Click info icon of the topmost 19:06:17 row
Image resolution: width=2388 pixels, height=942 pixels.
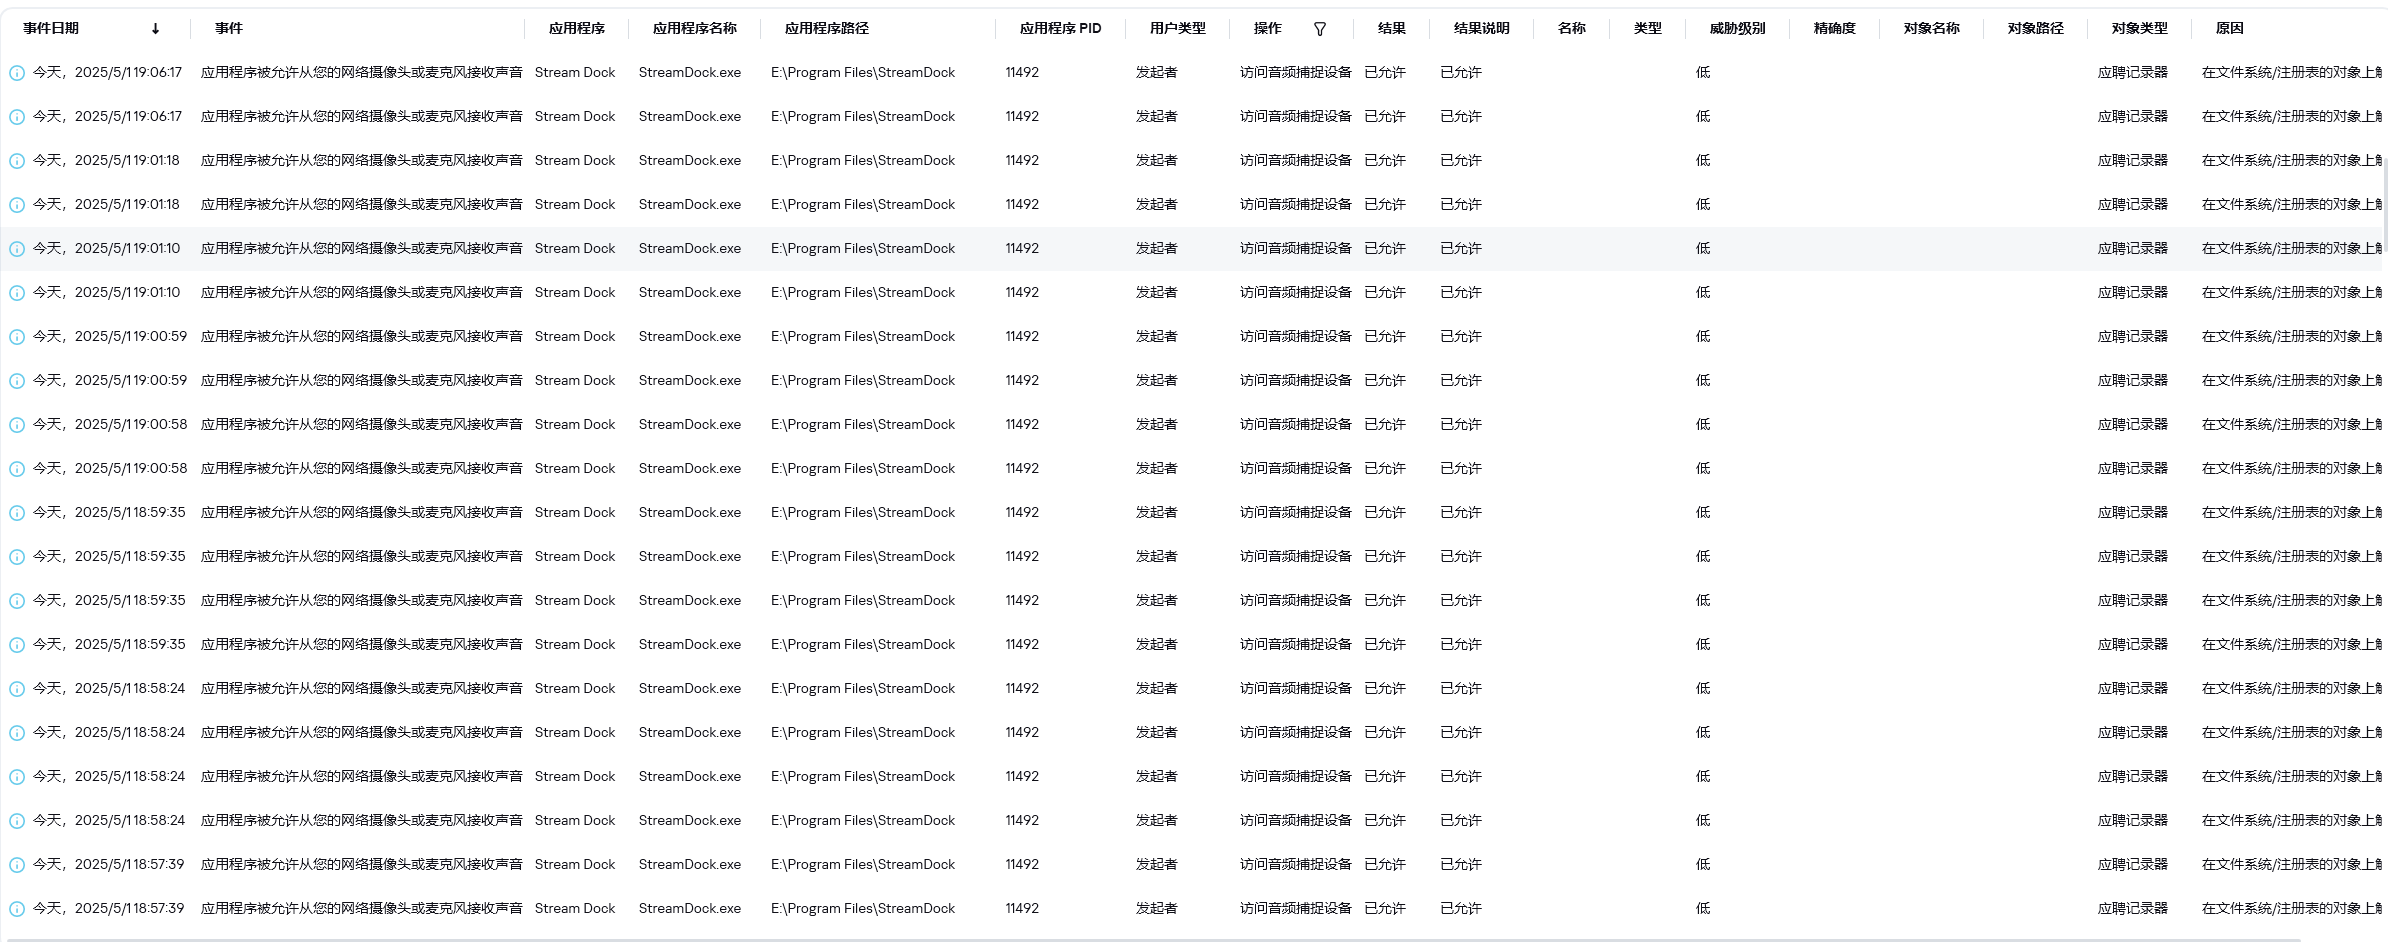click(17, 73)
